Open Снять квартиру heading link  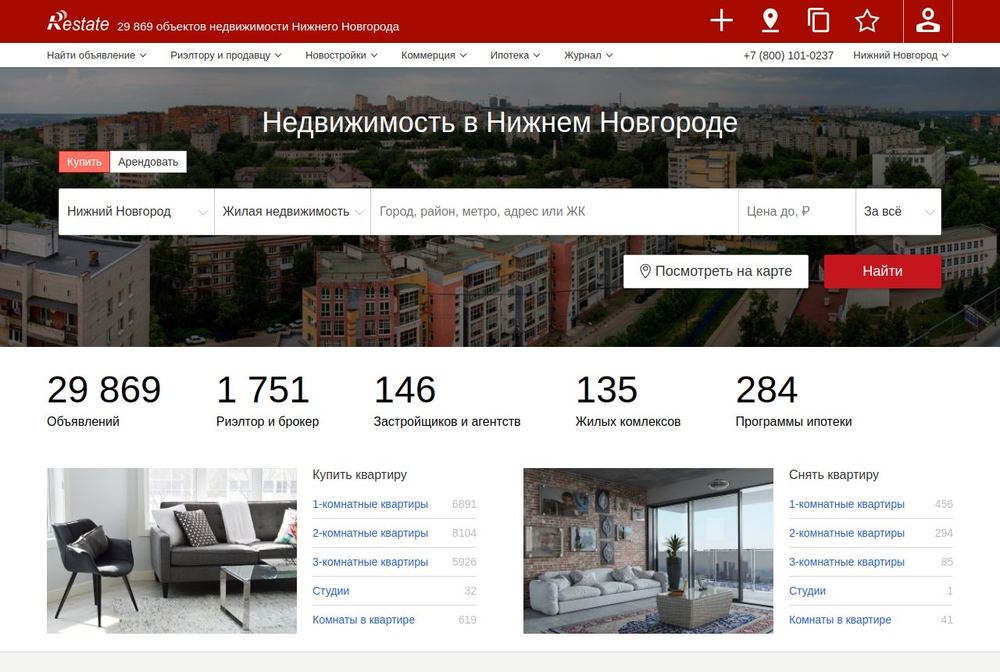[834, 475]
